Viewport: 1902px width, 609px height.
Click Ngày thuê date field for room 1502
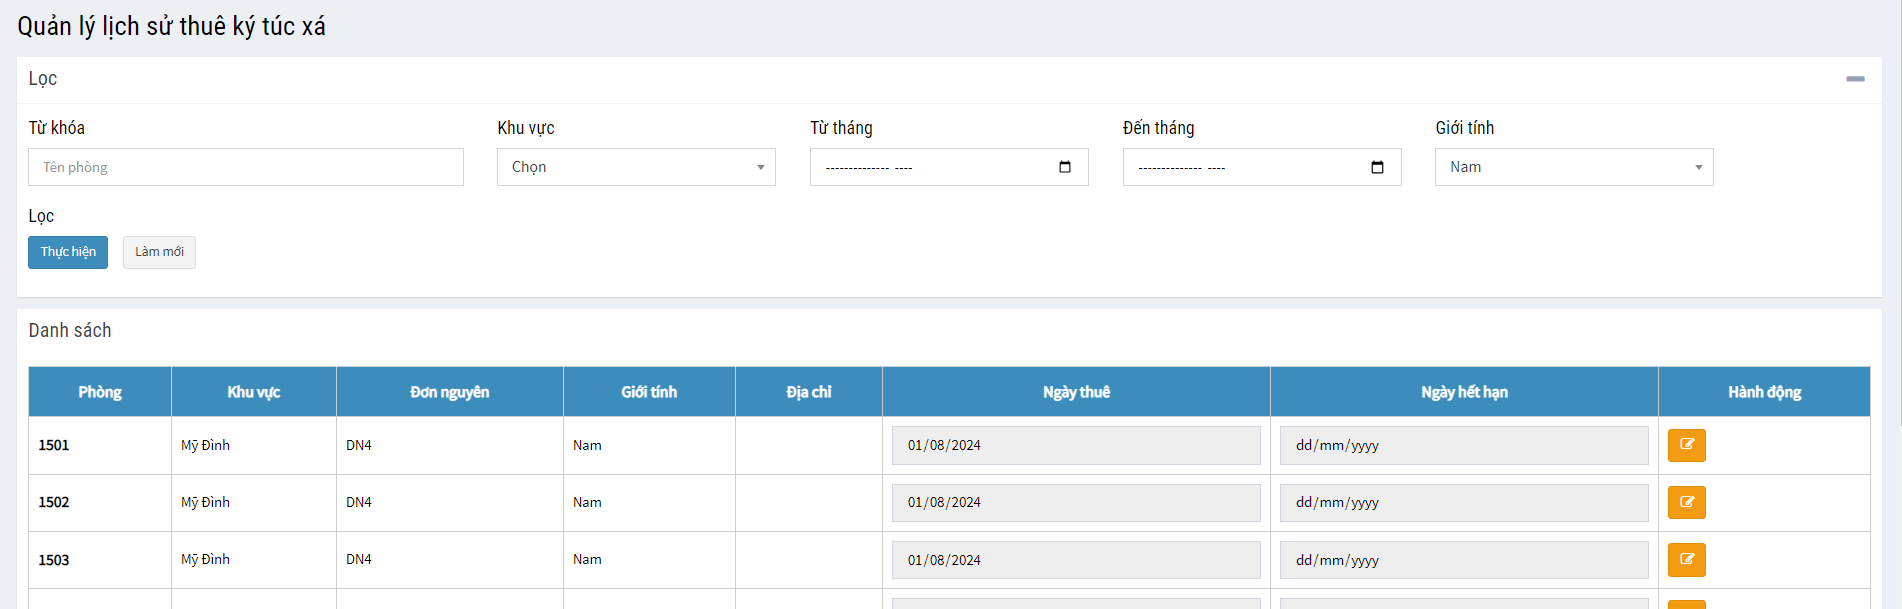point(1075,503)
